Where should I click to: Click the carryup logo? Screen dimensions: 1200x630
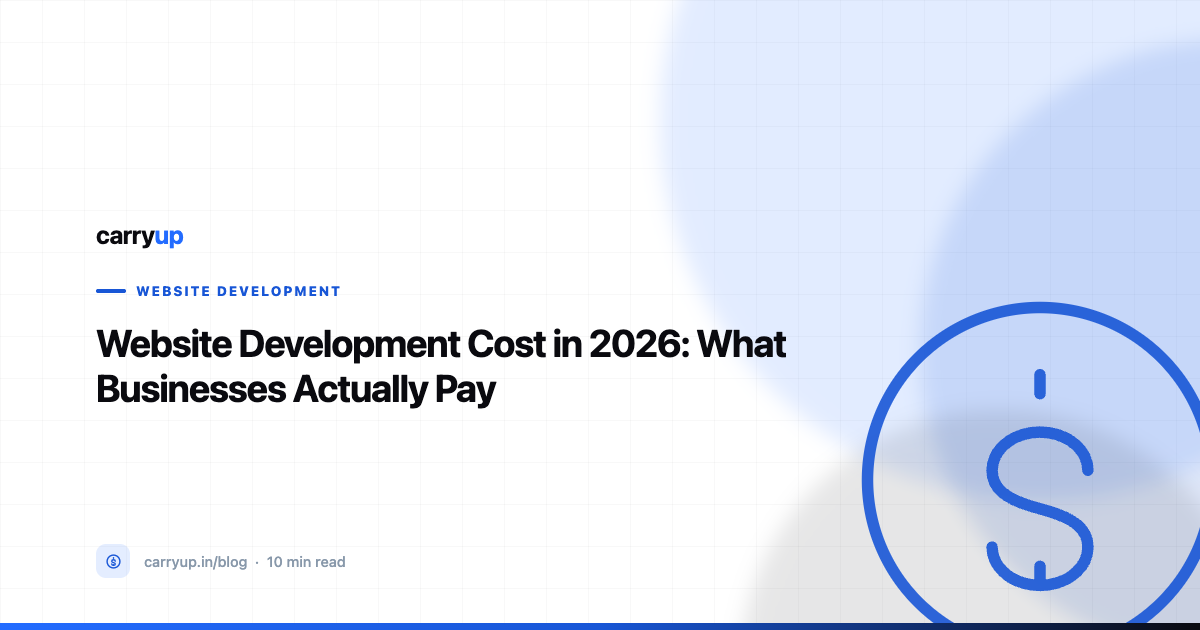tap(139, 237)
